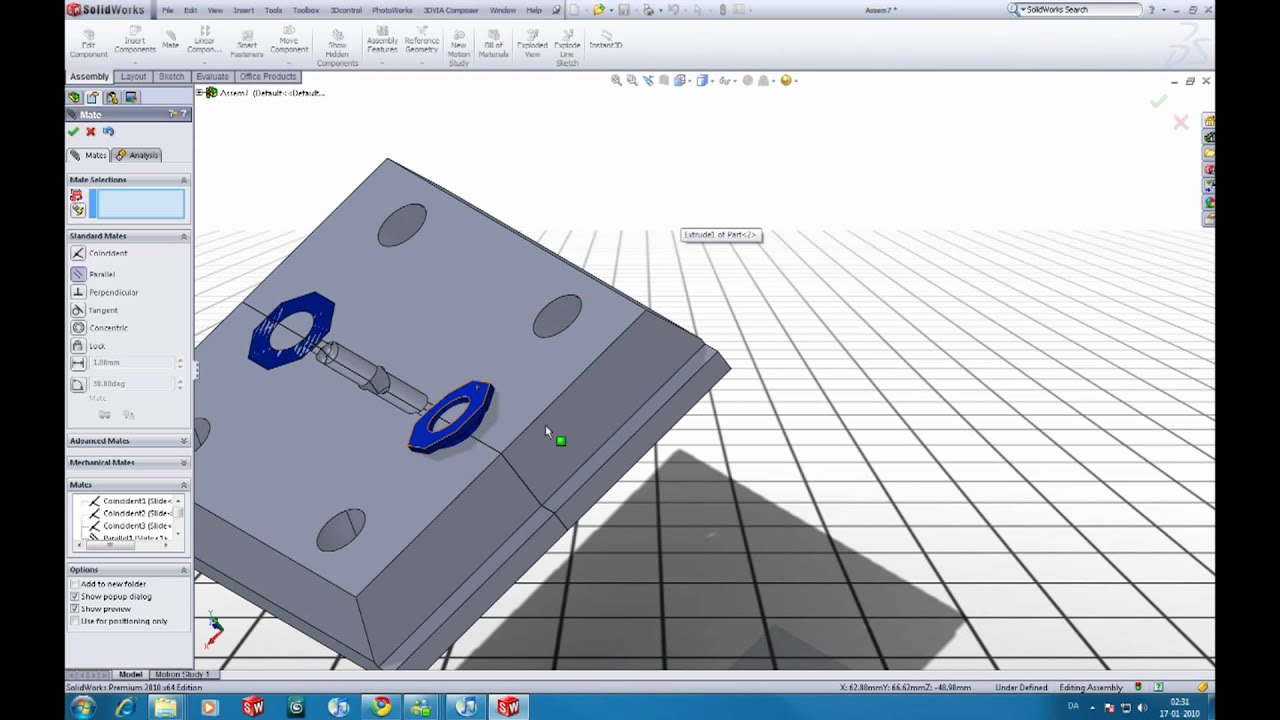Viewport: 1280px width, 720px height.
Task: Select Coincident standard mate
Action: coord(99,254)
